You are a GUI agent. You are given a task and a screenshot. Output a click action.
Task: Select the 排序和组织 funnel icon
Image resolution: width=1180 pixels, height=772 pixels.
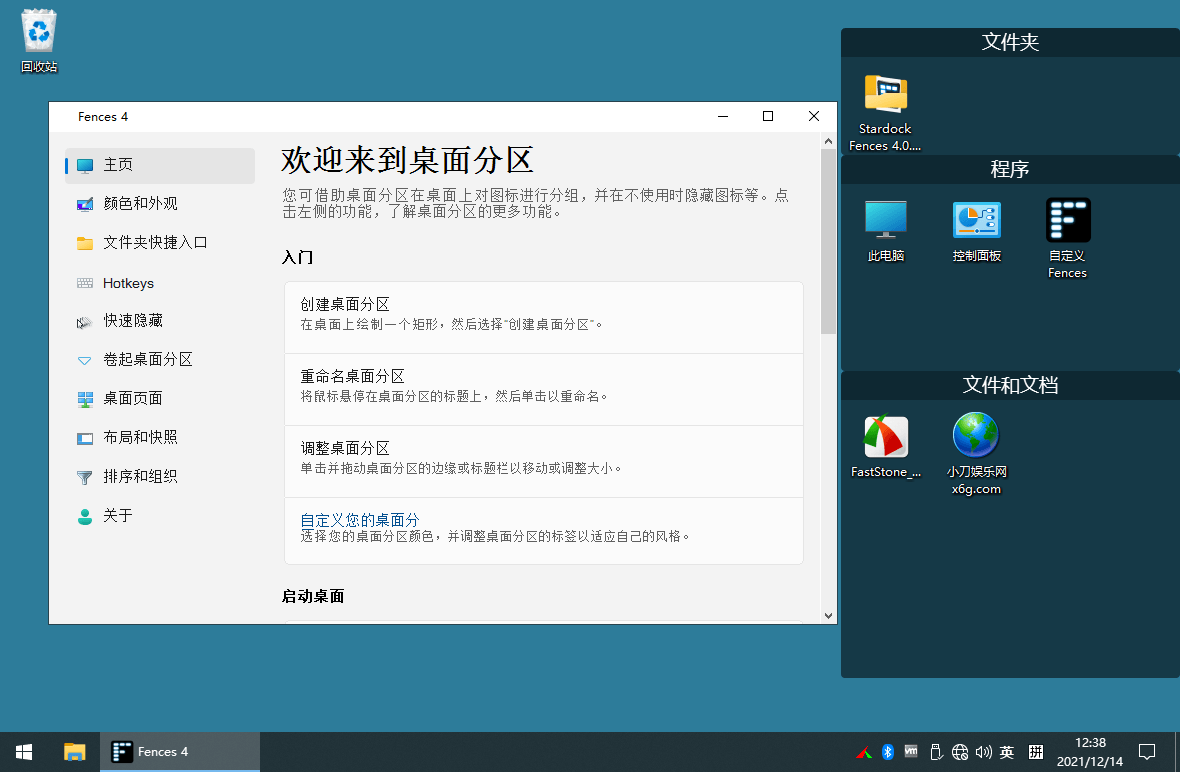[x=86, y=476]
